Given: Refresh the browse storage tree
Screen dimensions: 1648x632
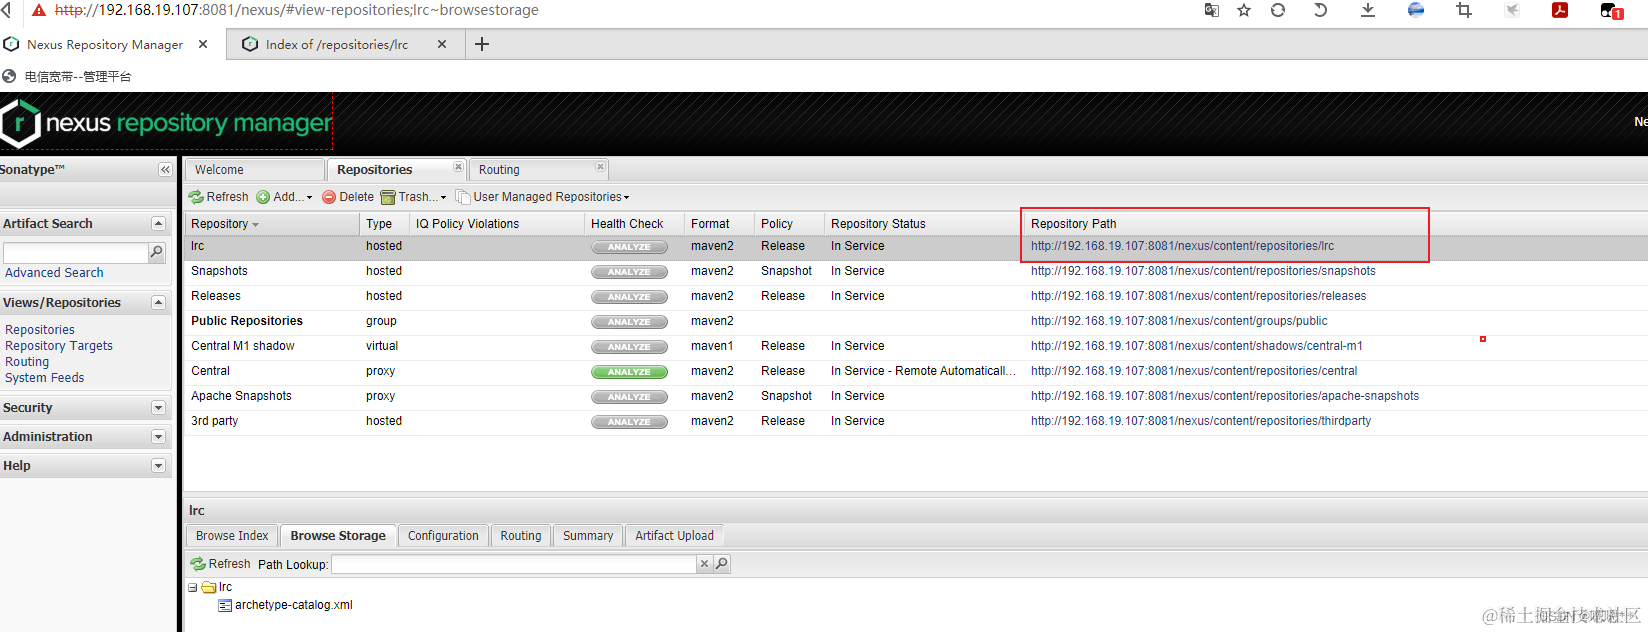Looking at the screenshot, I should point(221,564).
